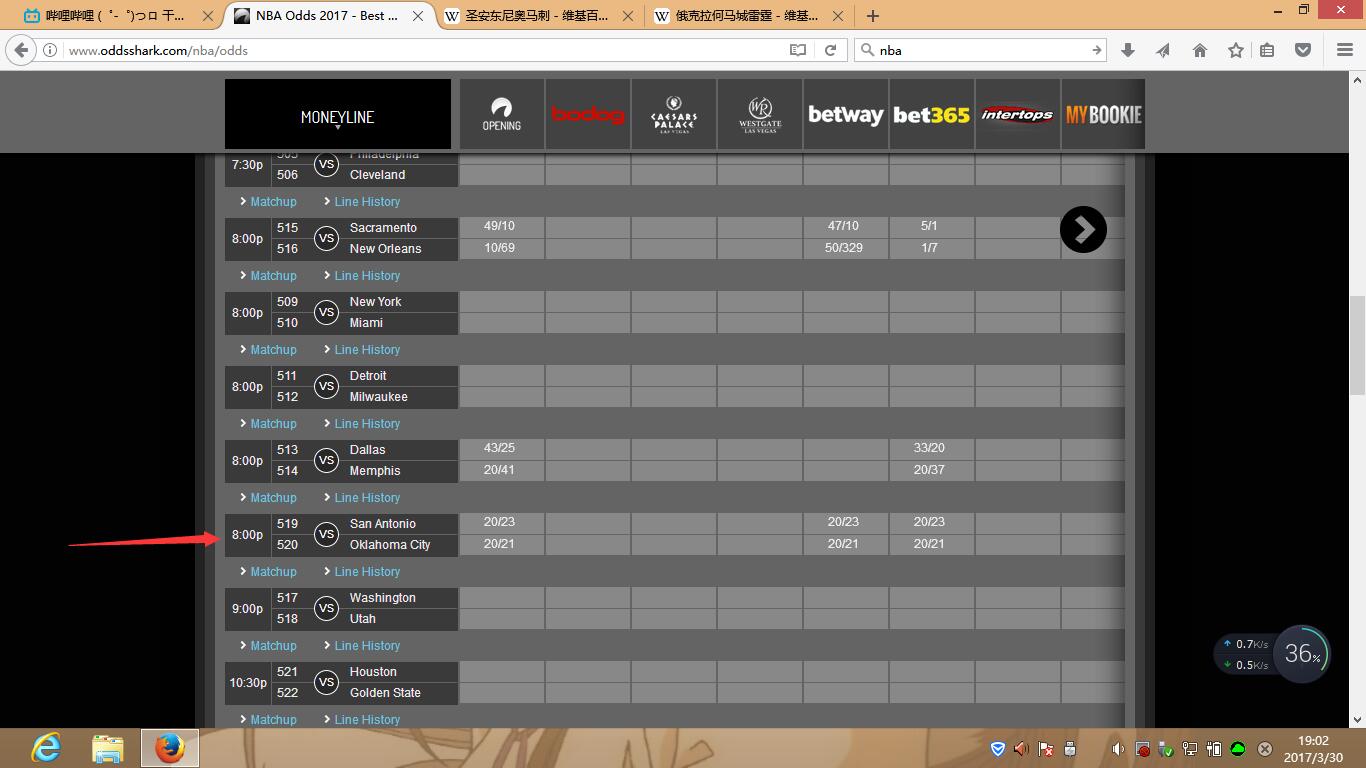Click the Home icon in toolbar
The height and width of the screenshot is (768, 1366).
point(1200,50)
